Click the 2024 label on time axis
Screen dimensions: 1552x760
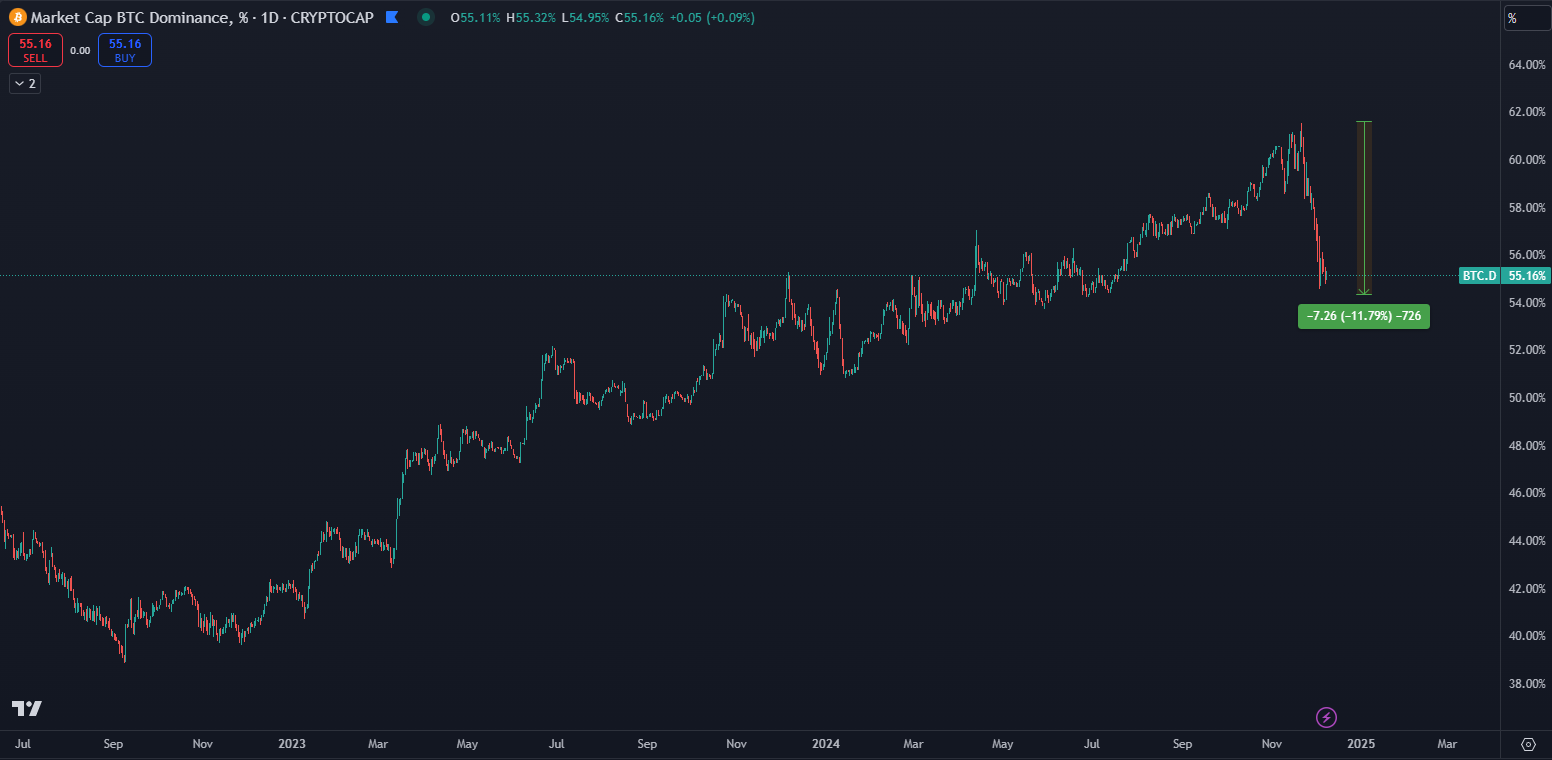pyautogui.click(x=826, y=744)
